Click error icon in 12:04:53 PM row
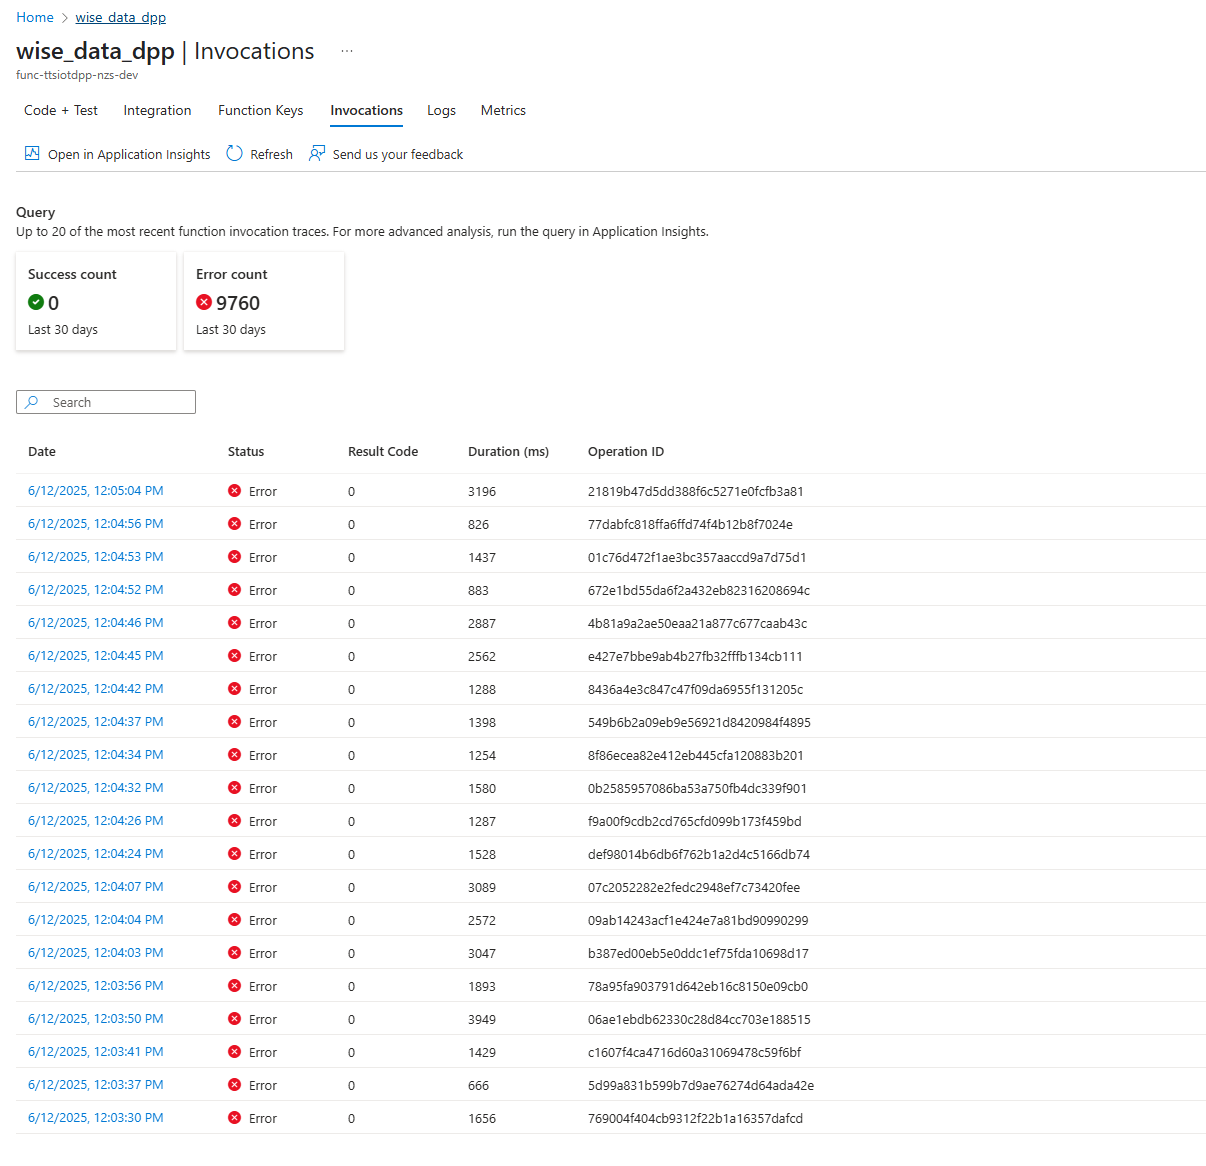 click(x=234, y=557)
